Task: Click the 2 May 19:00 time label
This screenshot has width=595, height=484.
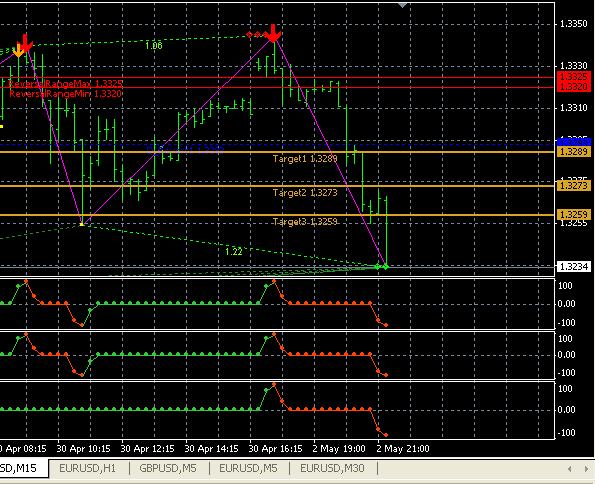Action: [x=339, y=449]
